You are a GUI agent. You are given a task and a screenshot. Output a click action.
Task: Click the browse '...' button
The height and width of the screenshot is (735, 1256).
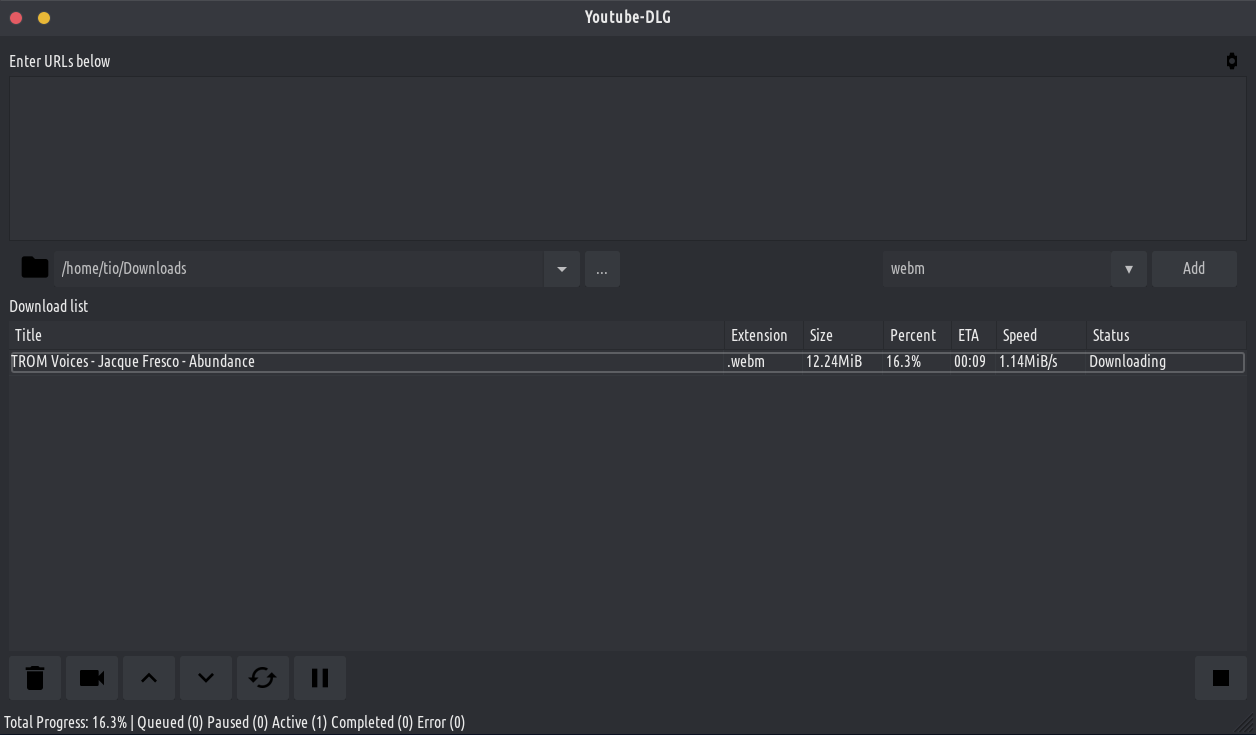click(602, 269)
